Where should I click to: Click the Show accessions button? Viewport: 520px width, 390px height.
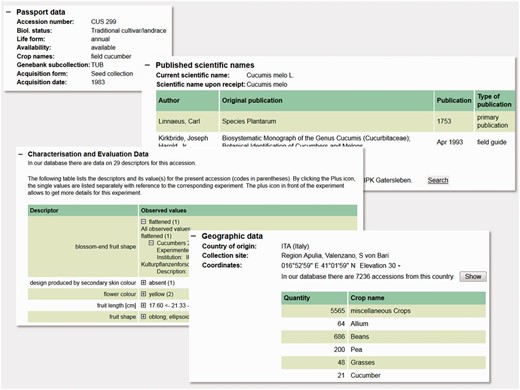click(473, 277)
